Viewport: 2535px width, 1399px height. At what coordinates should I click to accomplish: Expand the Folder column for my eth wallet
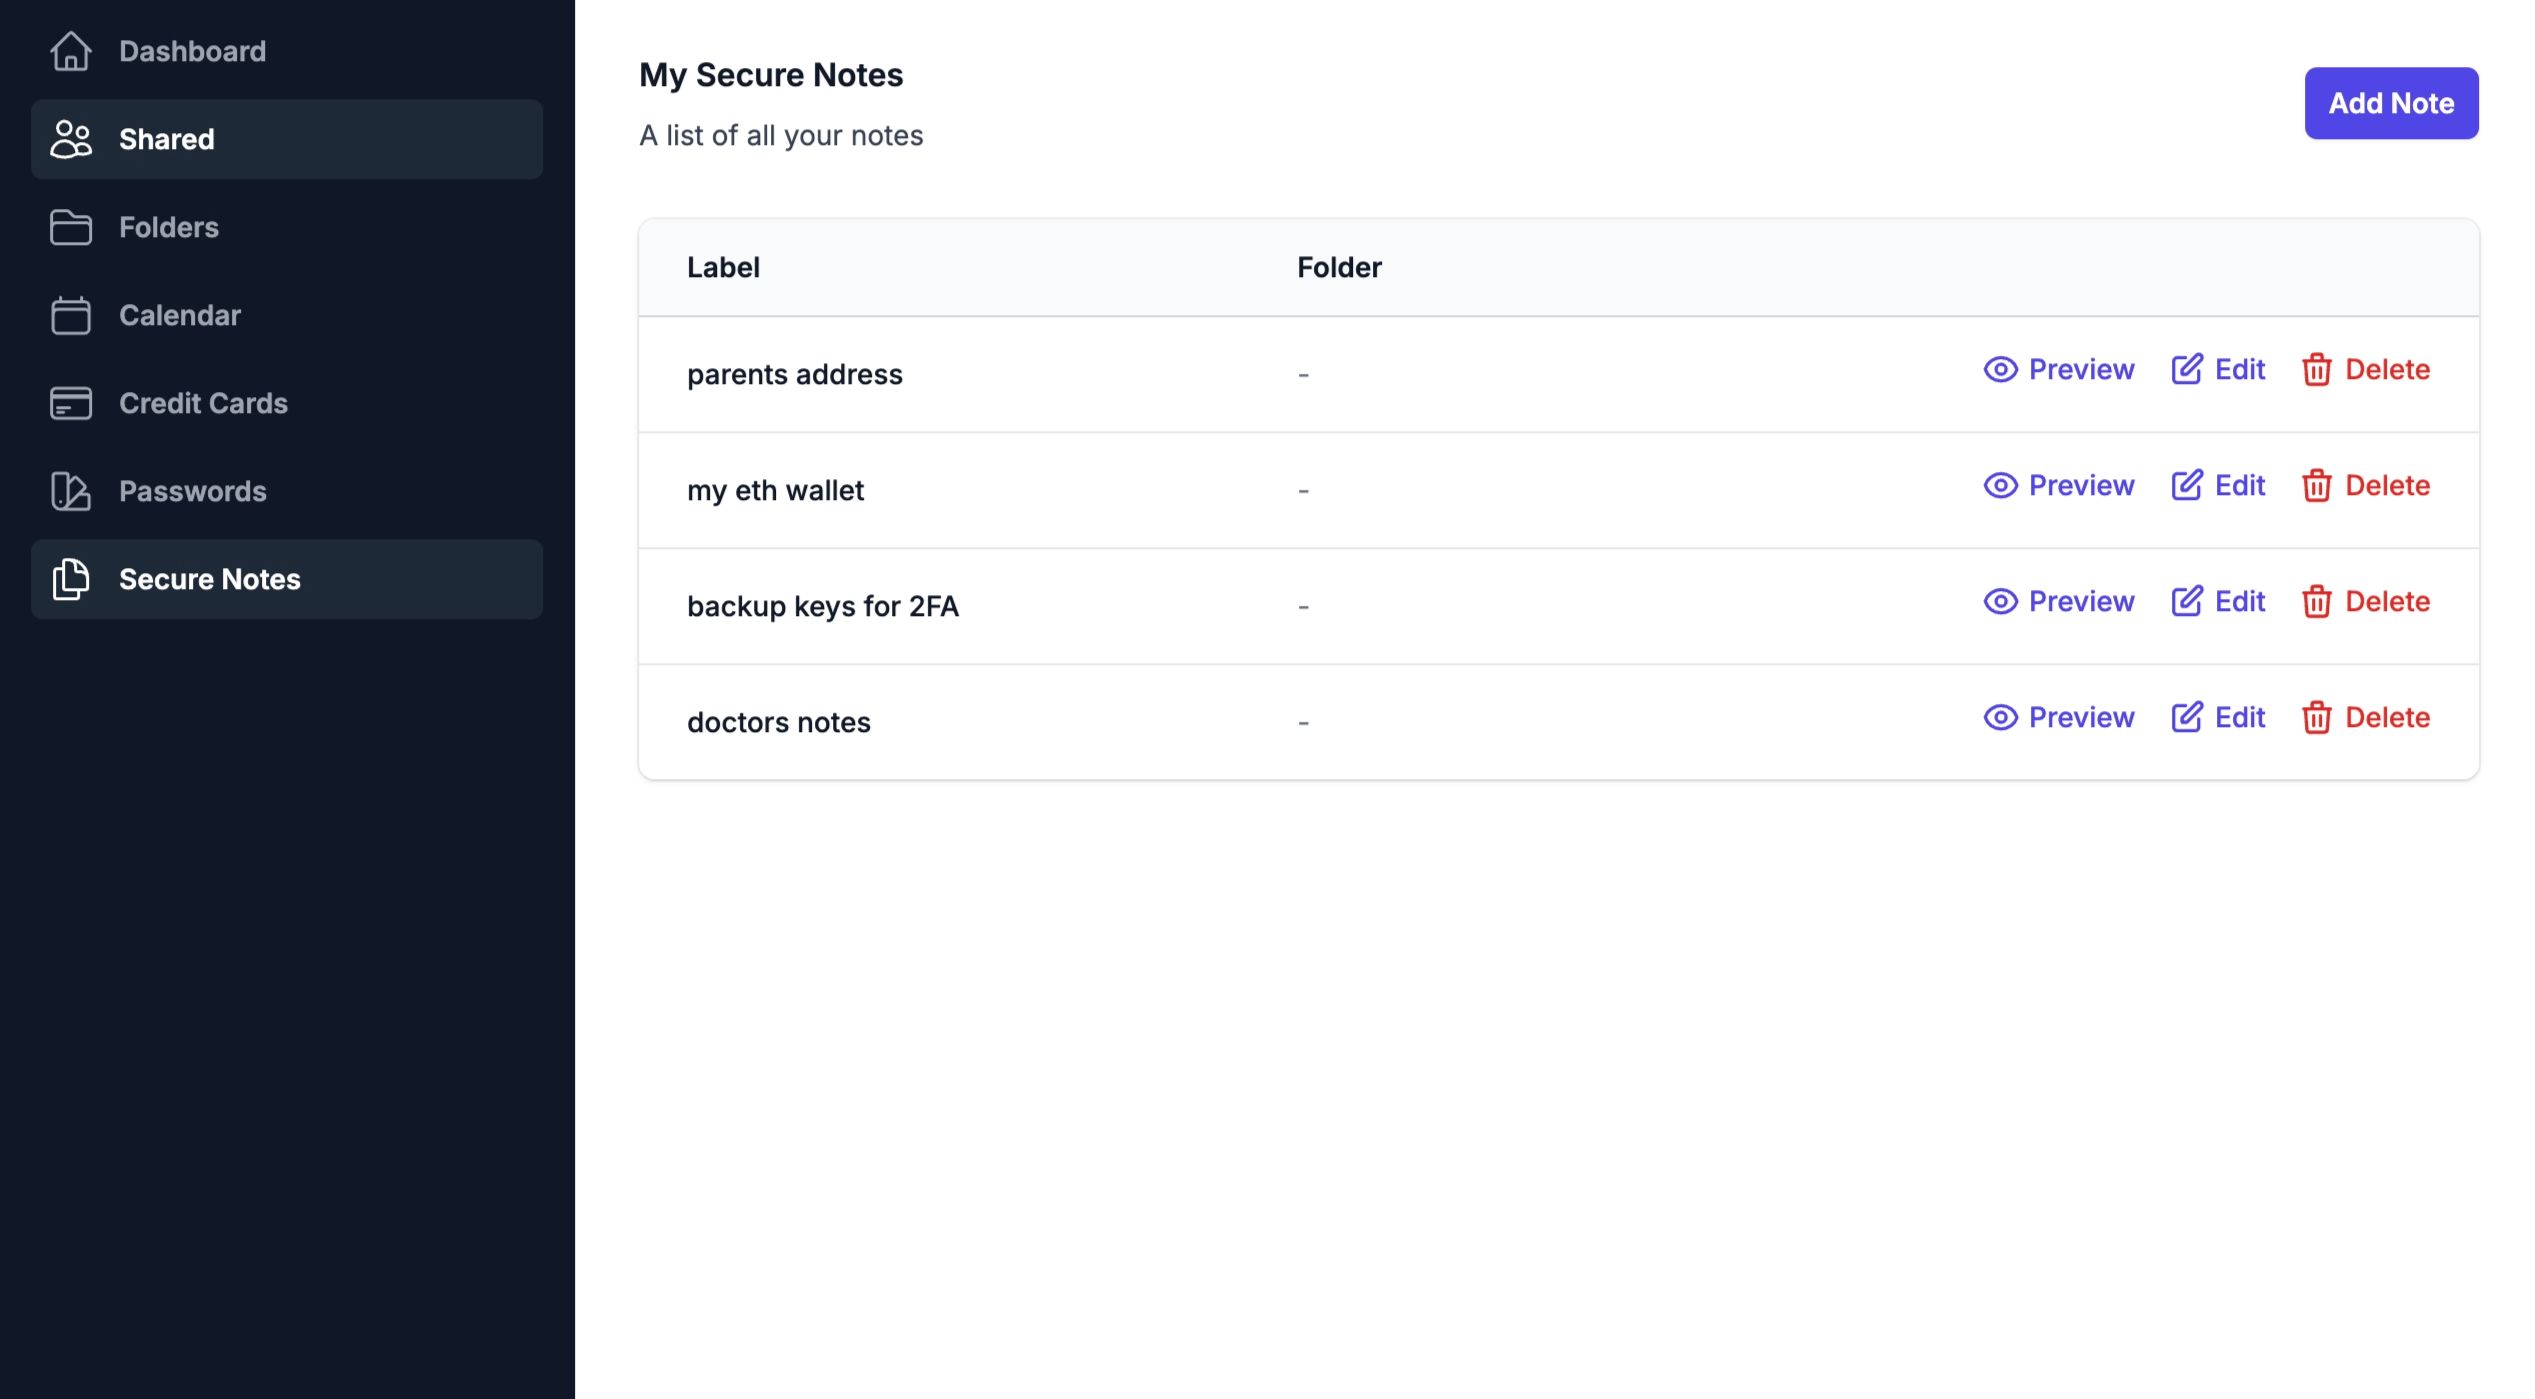coord(1304,488)
